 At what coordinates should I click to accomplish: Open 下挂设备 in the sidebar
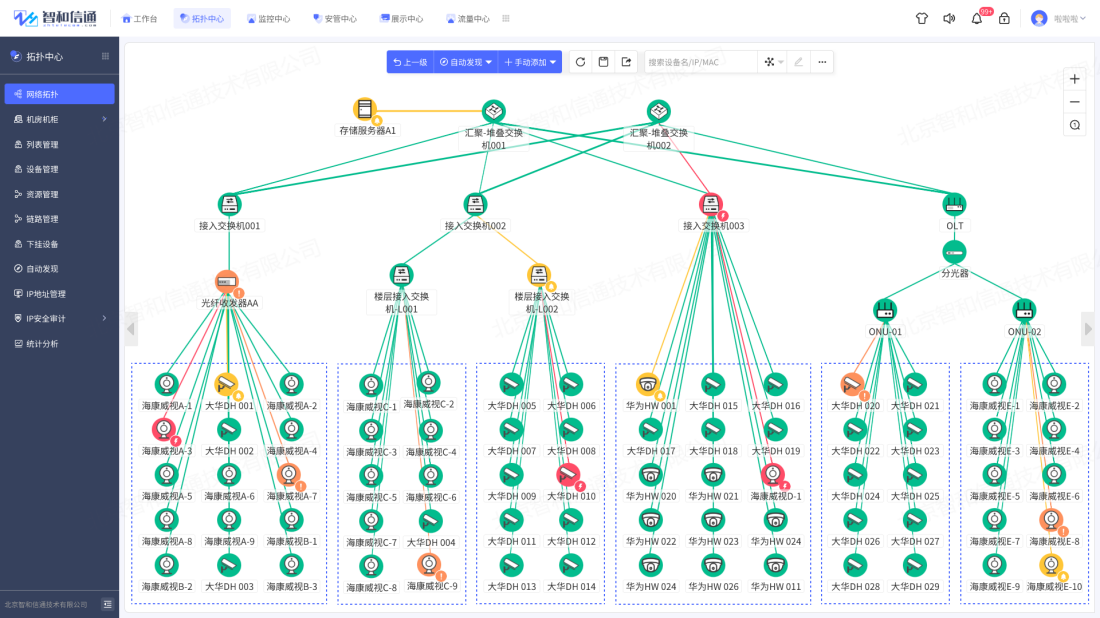pyautogui.click(x=60, y=244)
